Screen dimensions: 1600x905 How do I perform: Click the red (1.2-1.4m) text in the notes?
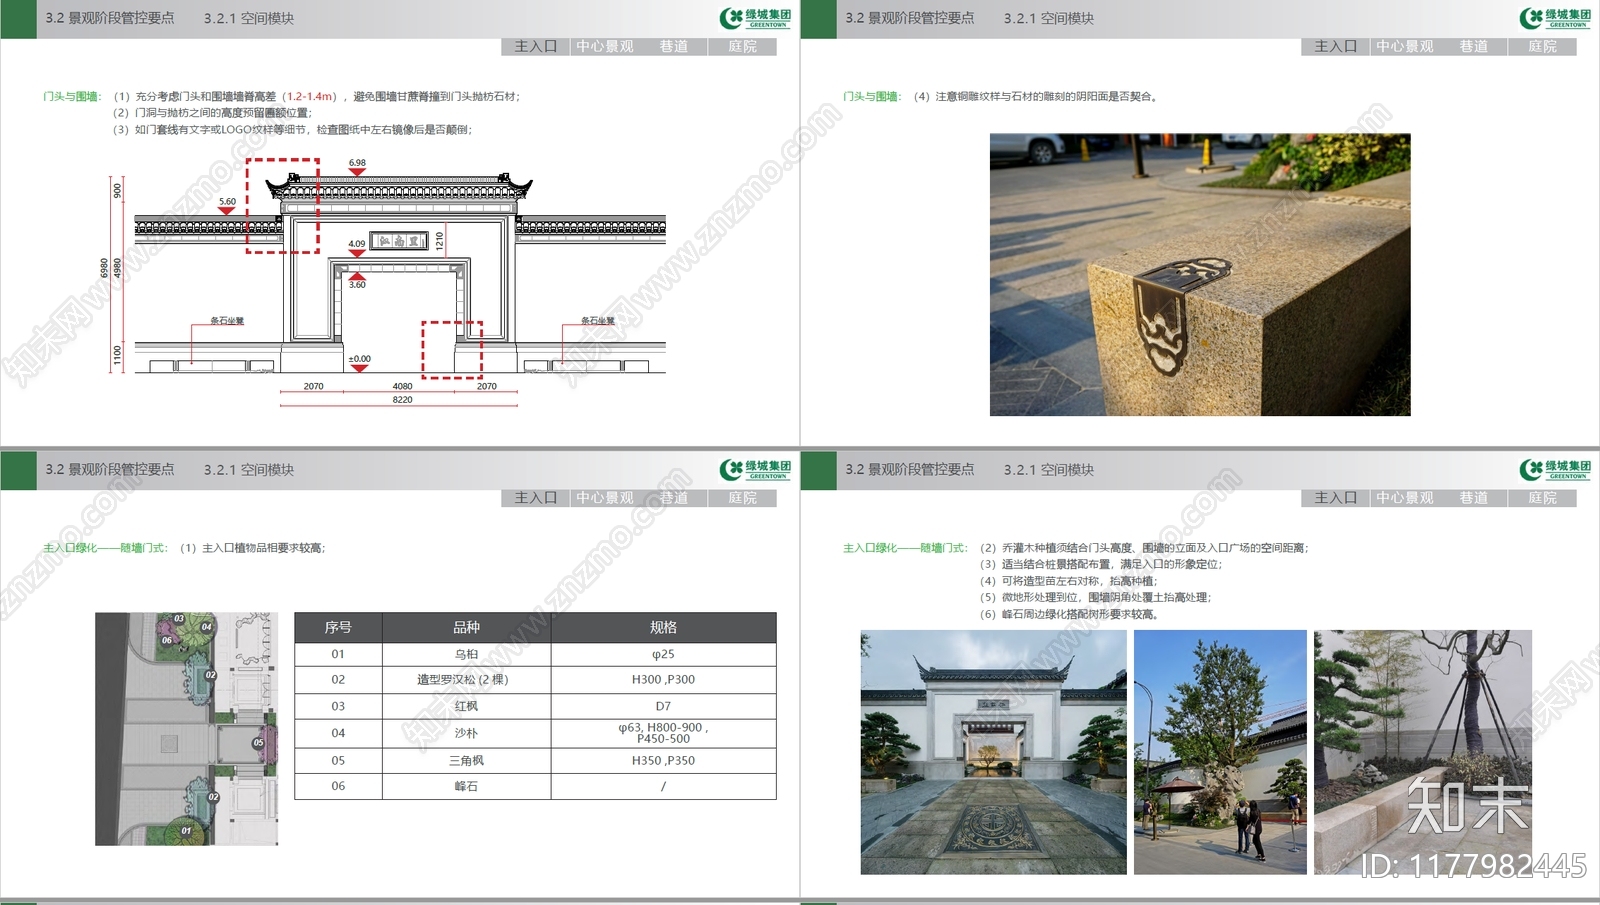click(x=312, y=97)
